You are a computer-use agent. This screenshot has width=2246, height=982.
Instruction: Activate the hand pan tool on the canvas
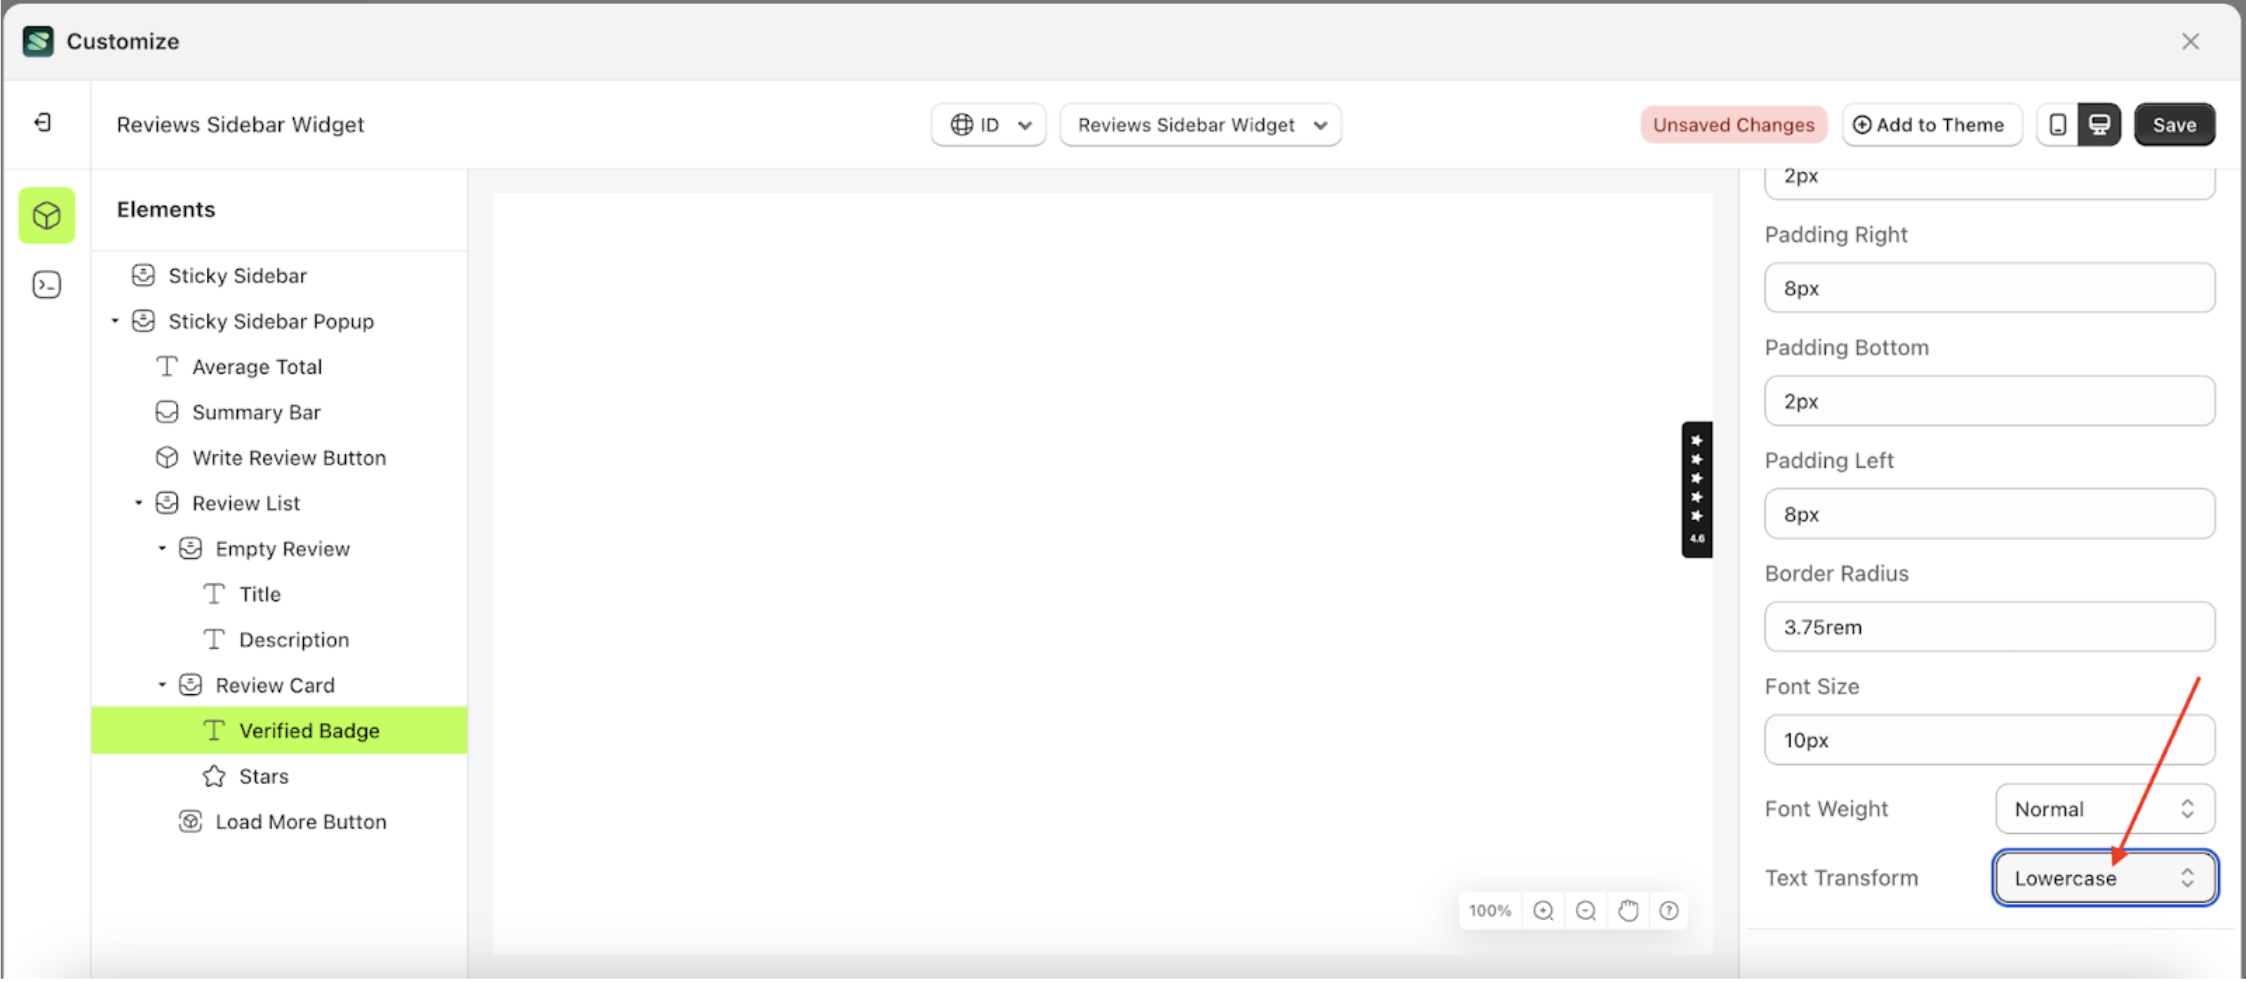1628,910
